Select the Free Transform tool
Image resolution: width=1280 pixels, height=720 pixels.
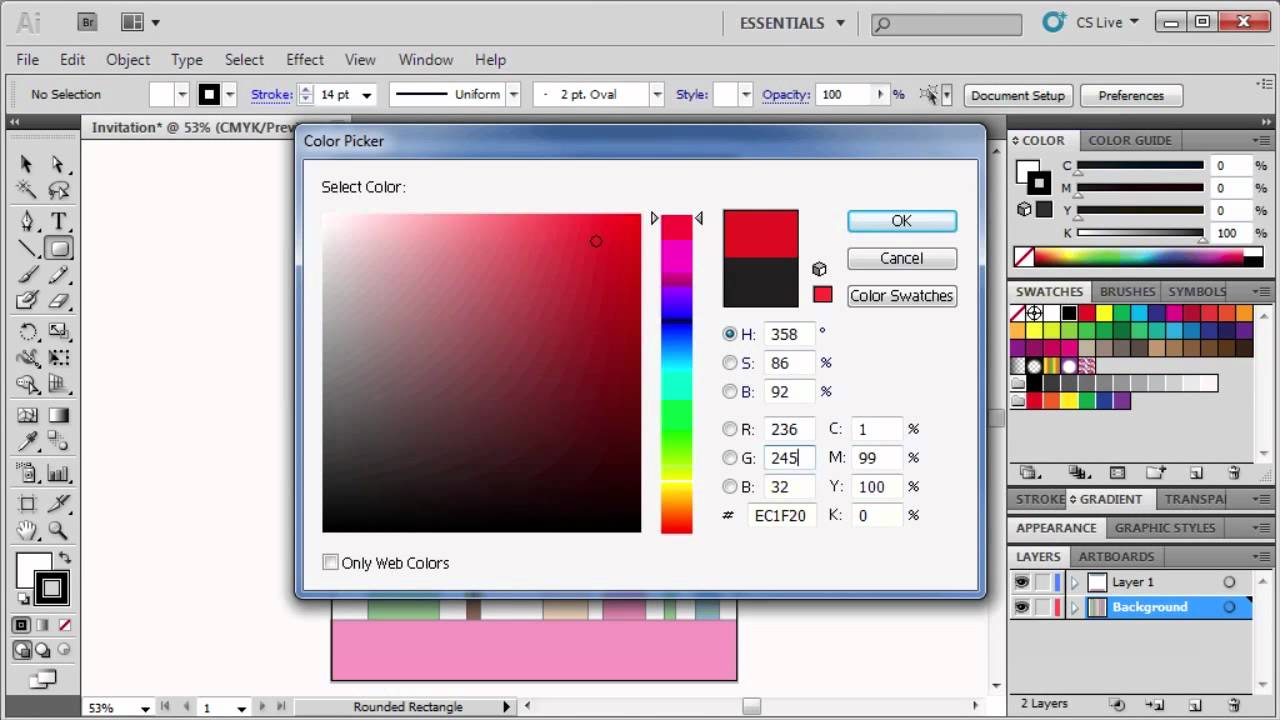click(x=58, y=357)
